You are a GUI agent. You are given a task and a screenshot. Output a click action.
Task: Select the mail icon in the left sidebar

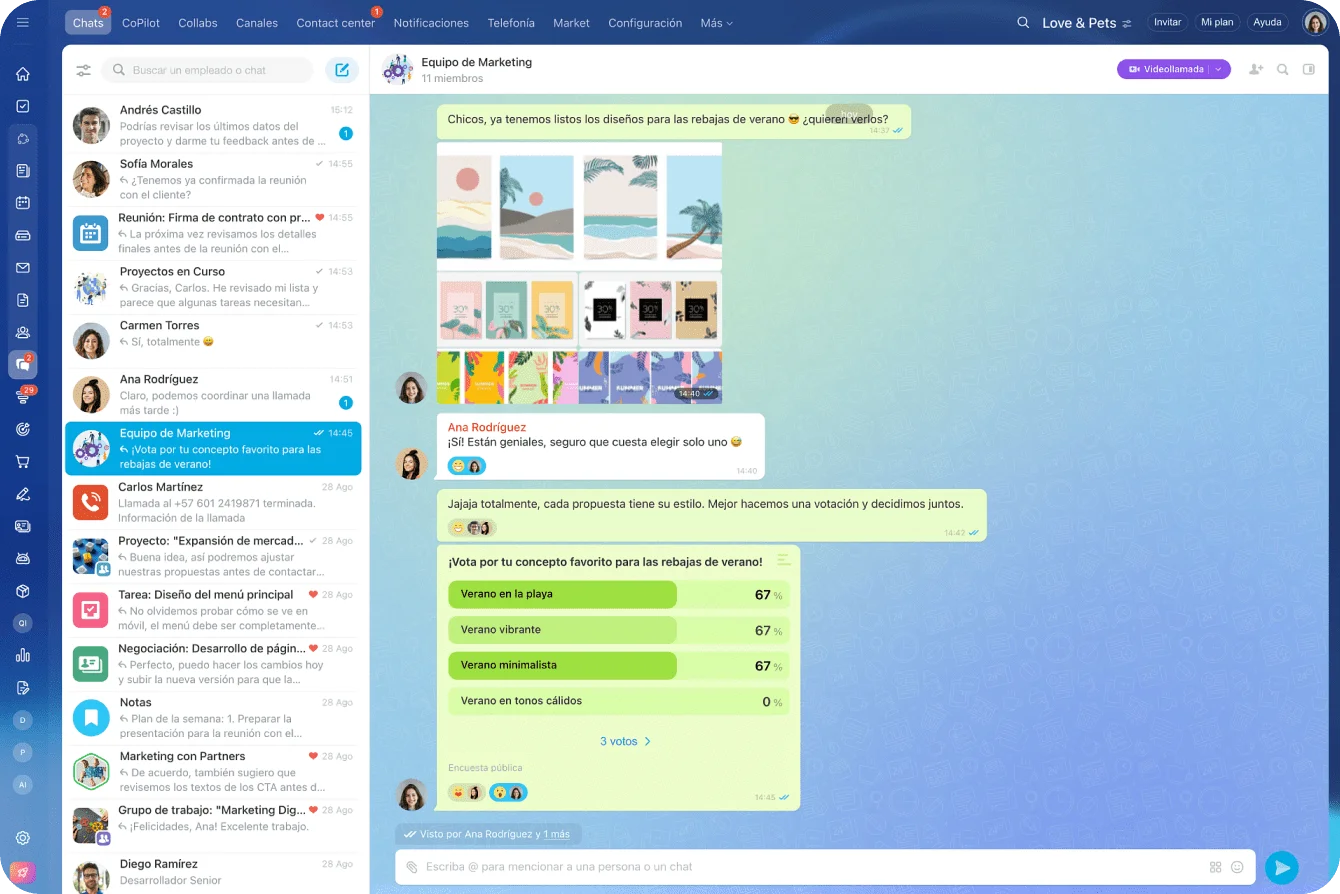pos(22,266)
